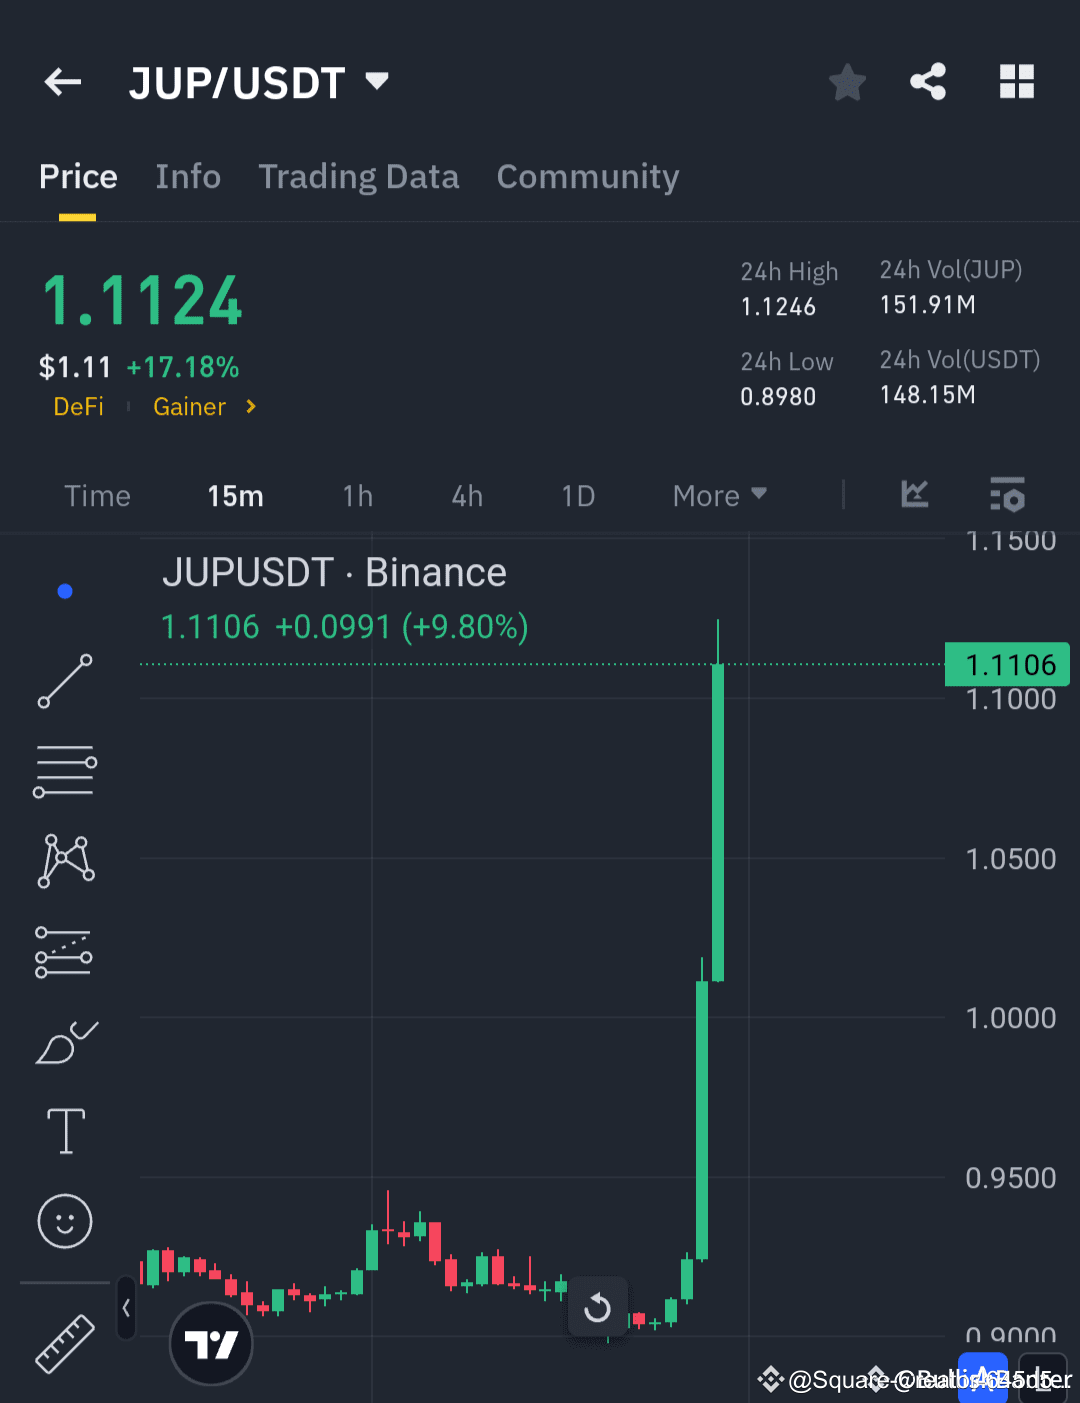Viewport: 1080px width, 1403px height.
Task: Open the Community tab
Action: click(588, 177)
